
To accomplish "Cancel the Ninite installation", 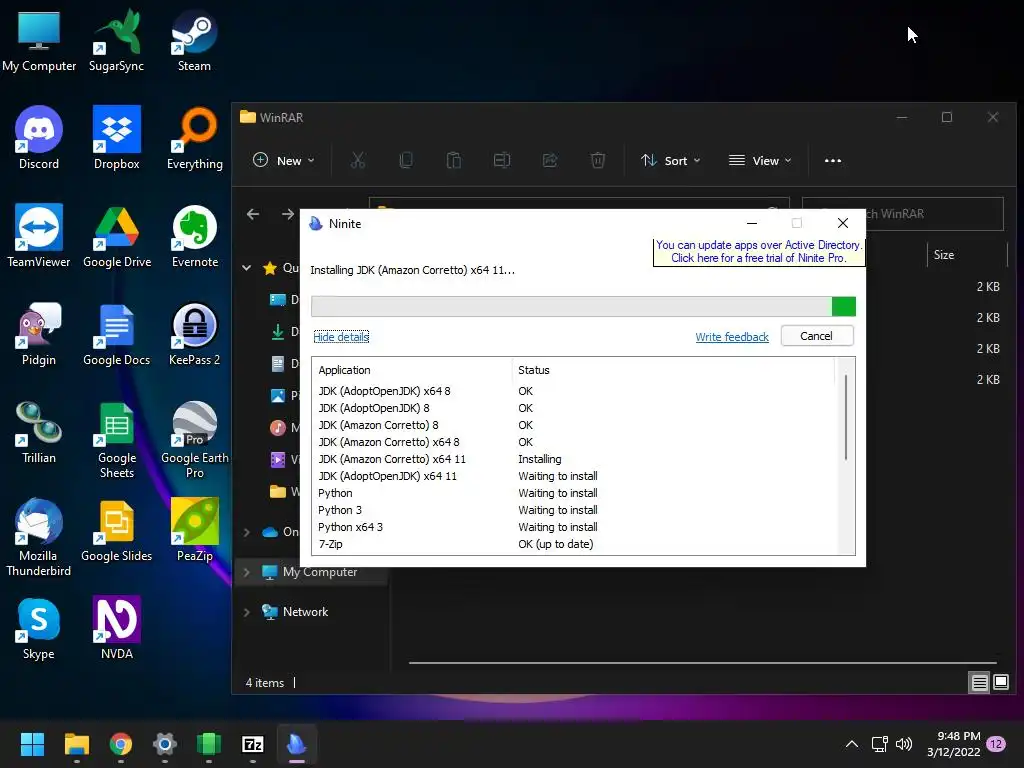I will (x=816, y=336).
